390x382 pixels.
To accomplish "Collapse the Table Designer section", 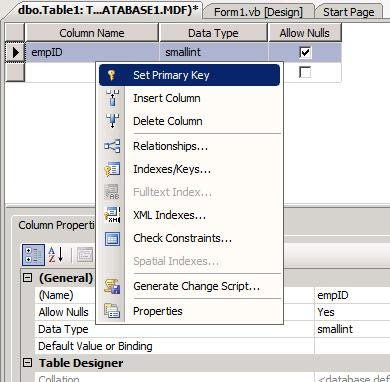I will pos(27,363).
